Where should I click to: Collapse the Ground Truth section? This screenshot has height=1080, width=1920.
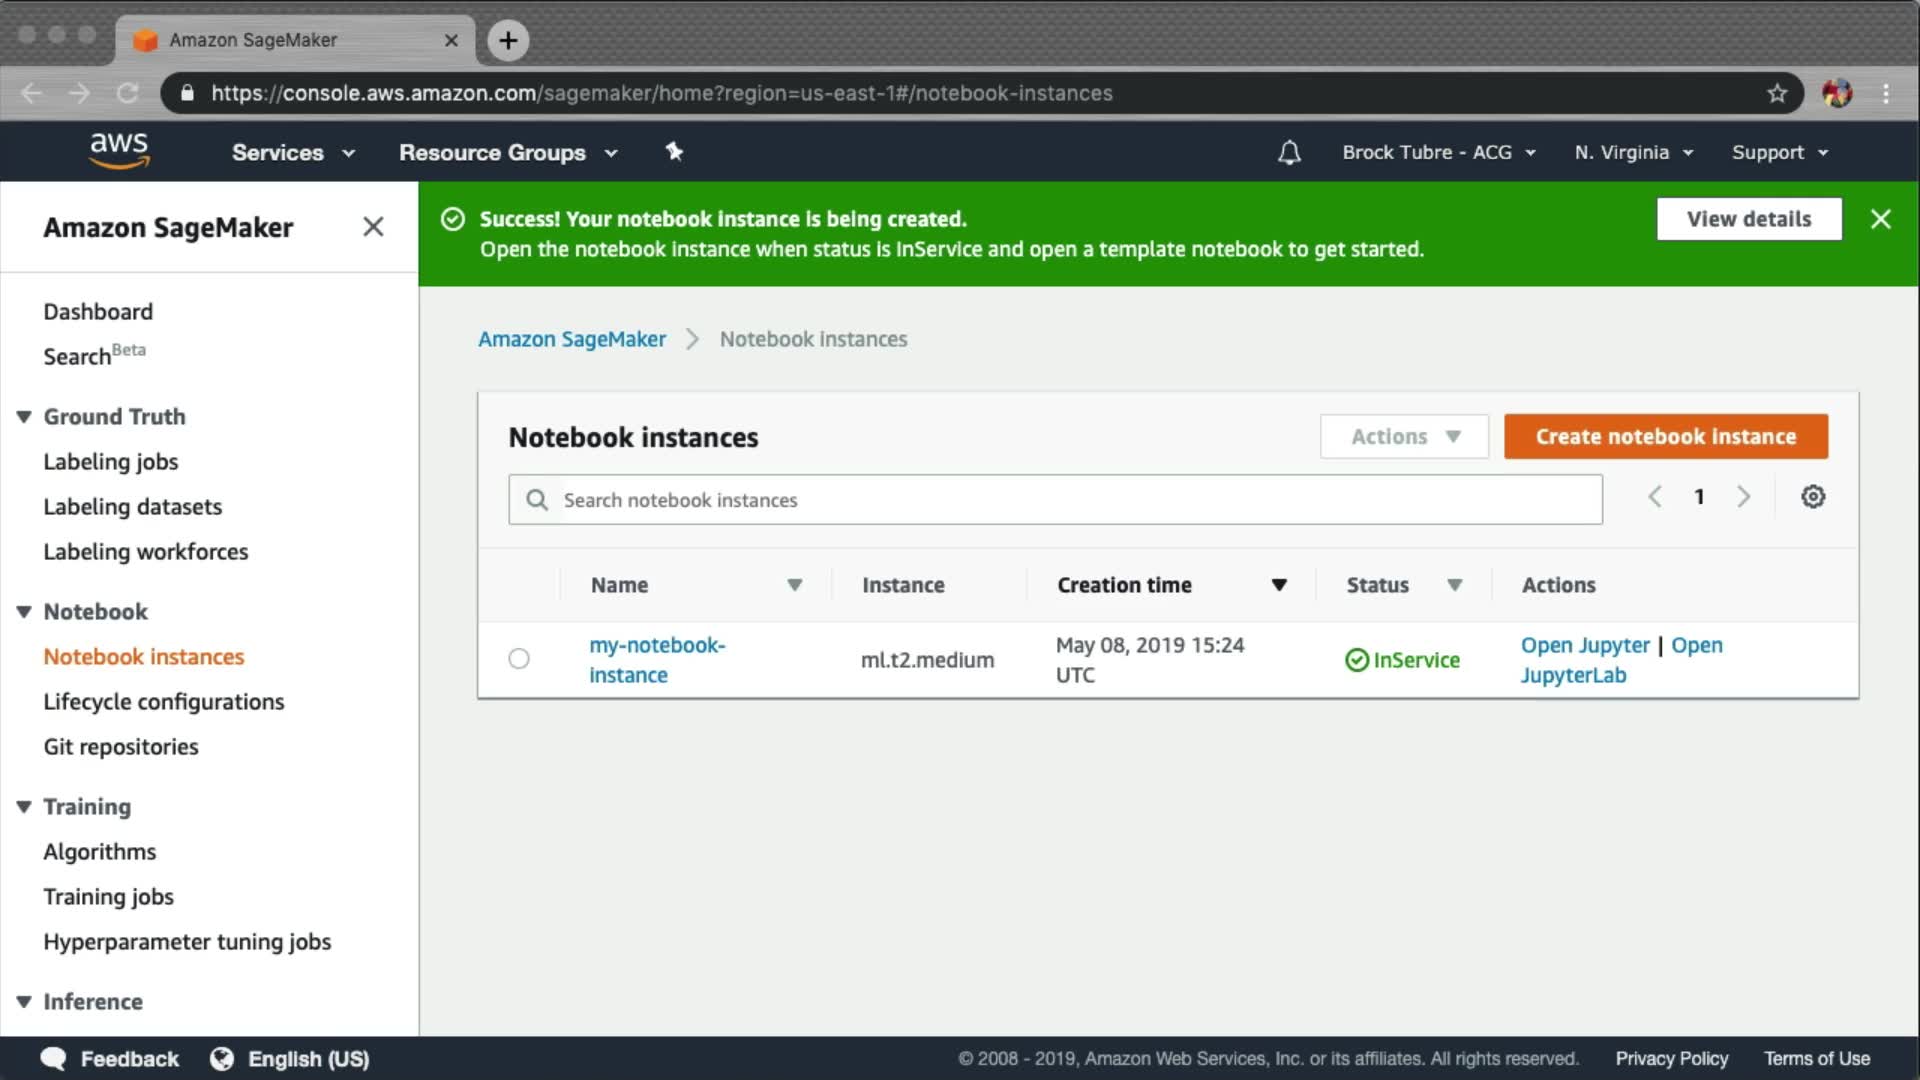pyautogui.click(x=24, y=417)
